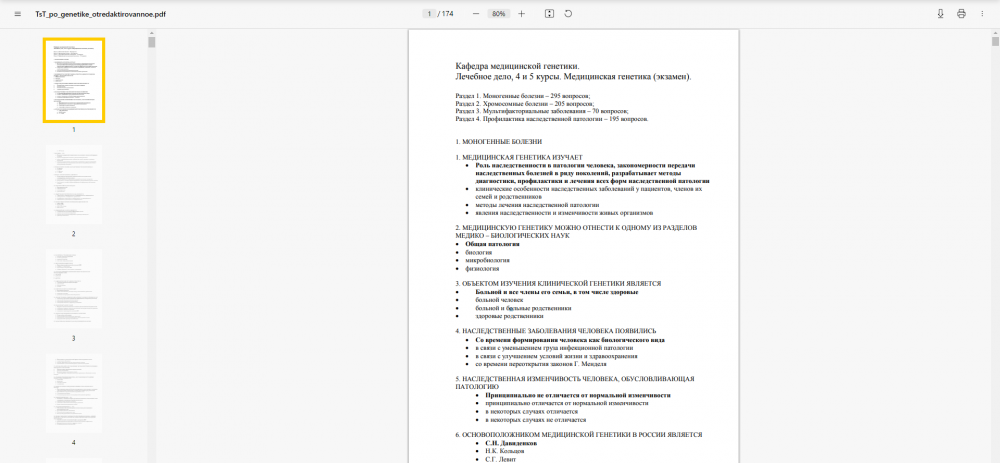The image size is (1000, 463).
Task: Click the answer "больной человек"
Action: tap(499, 300)
